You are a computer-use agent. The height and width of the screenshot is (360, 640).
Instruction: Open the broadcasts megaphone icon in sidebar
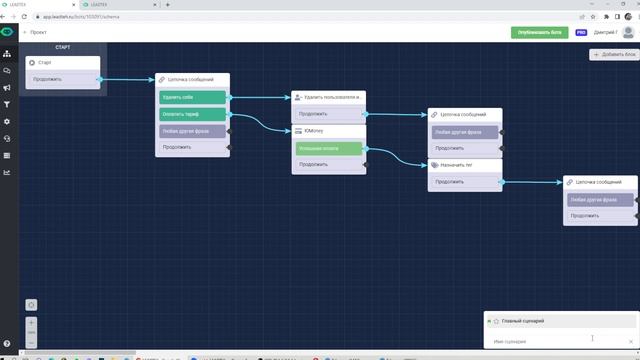pyautogui.click(x=7, y=88)
